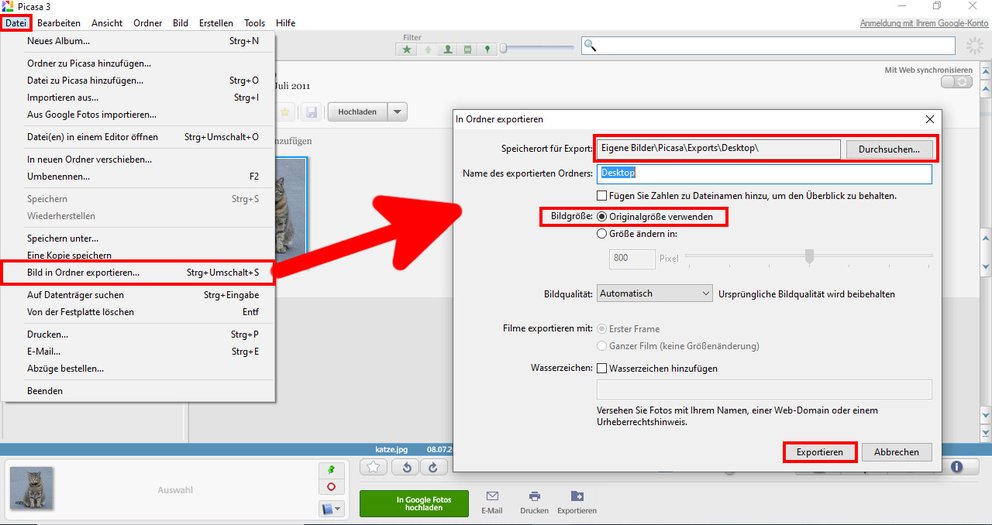The width and height of the screenshot is (992, 525).
Task: Click the Durchsuchen button
Action: point(889,149)
